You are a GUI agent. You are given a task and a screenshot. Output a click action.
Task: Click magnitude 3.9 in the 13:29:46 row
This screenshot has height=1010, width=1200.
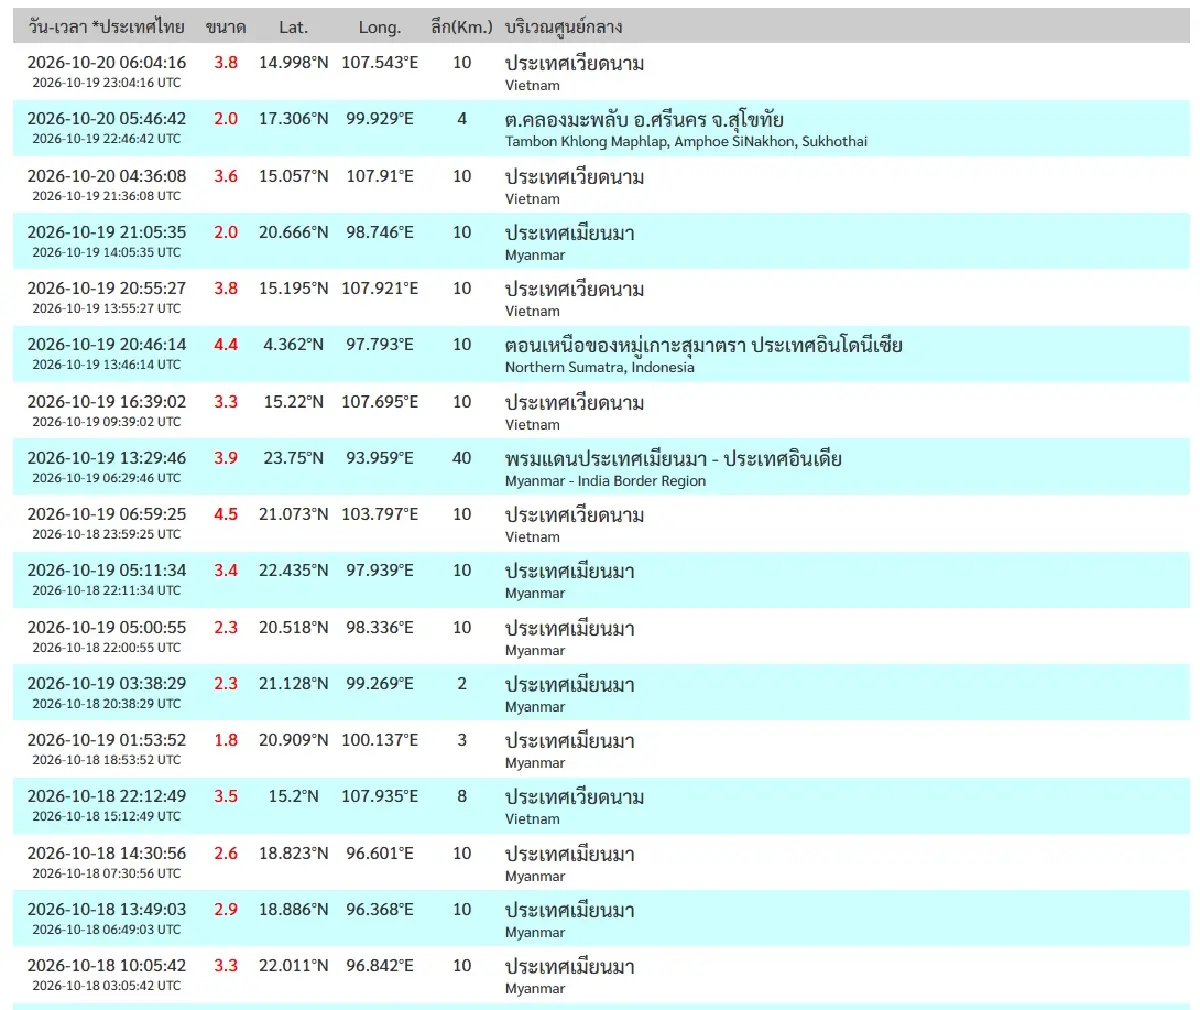tap(226, 458)
